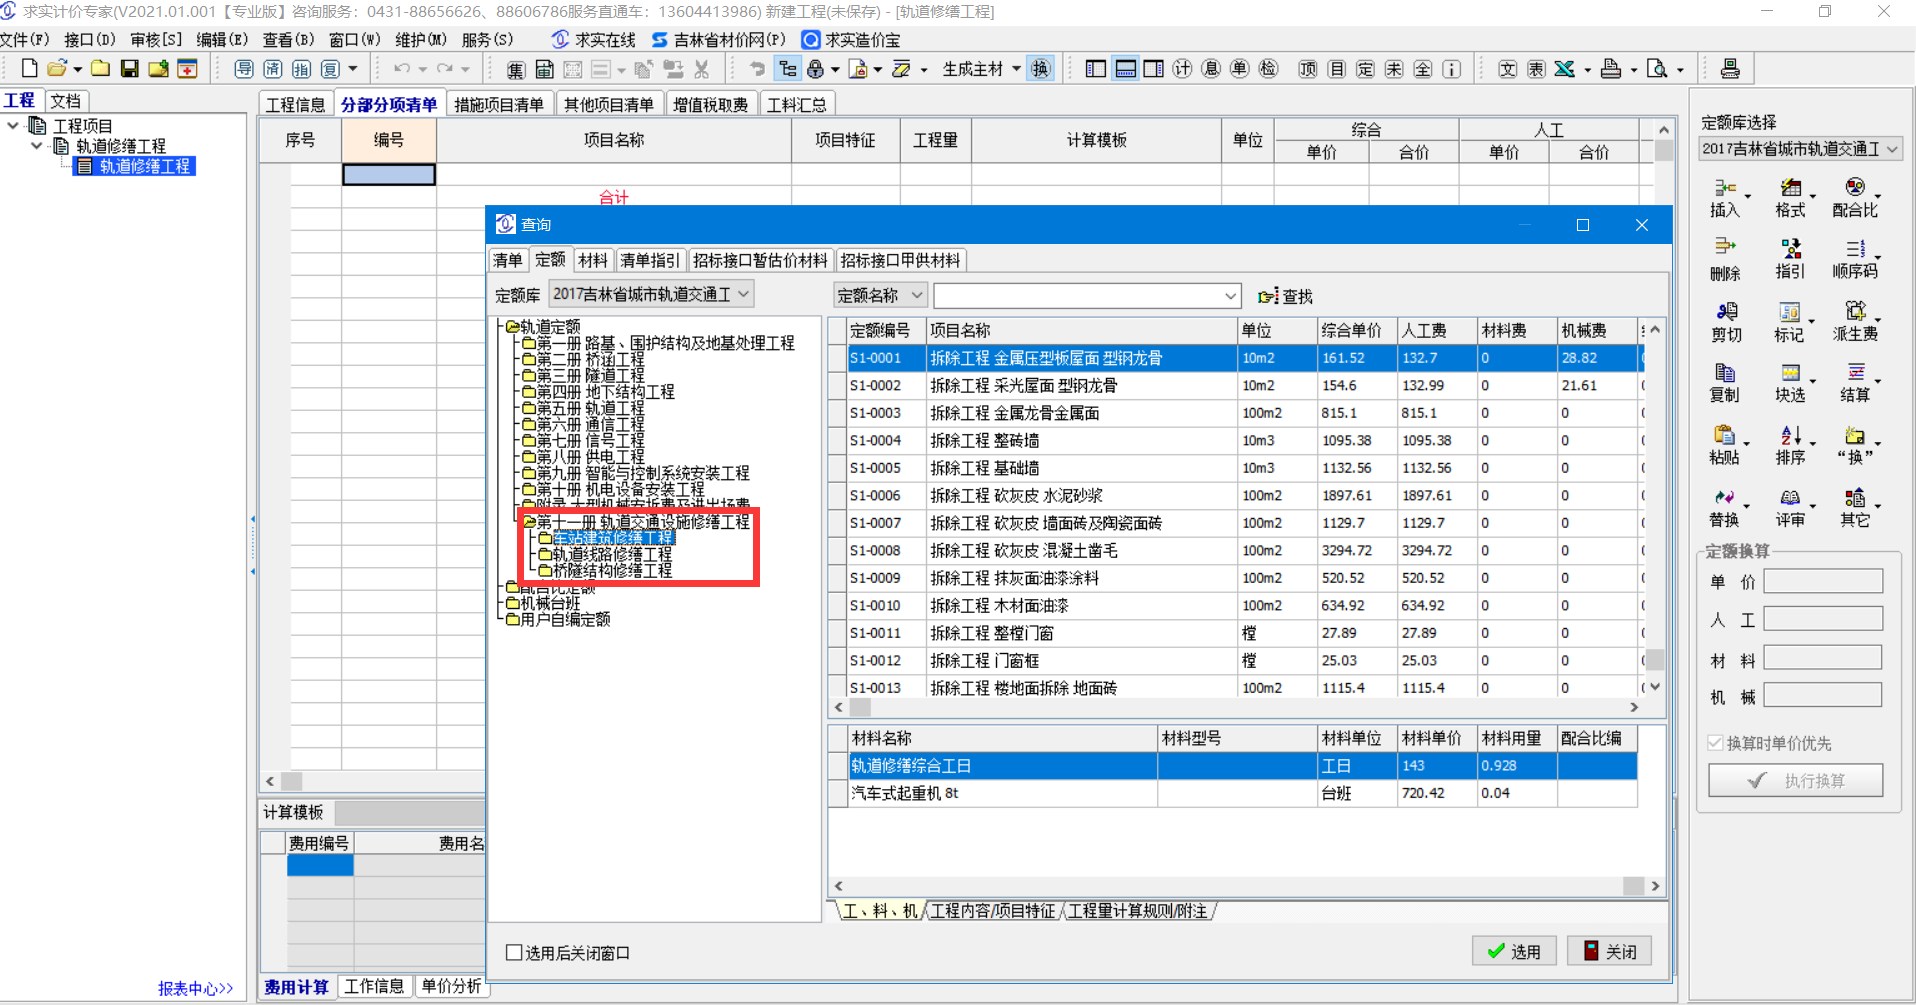Switch to 文档 tab in left panel
1916x1005 pixels.
(66, 100)
